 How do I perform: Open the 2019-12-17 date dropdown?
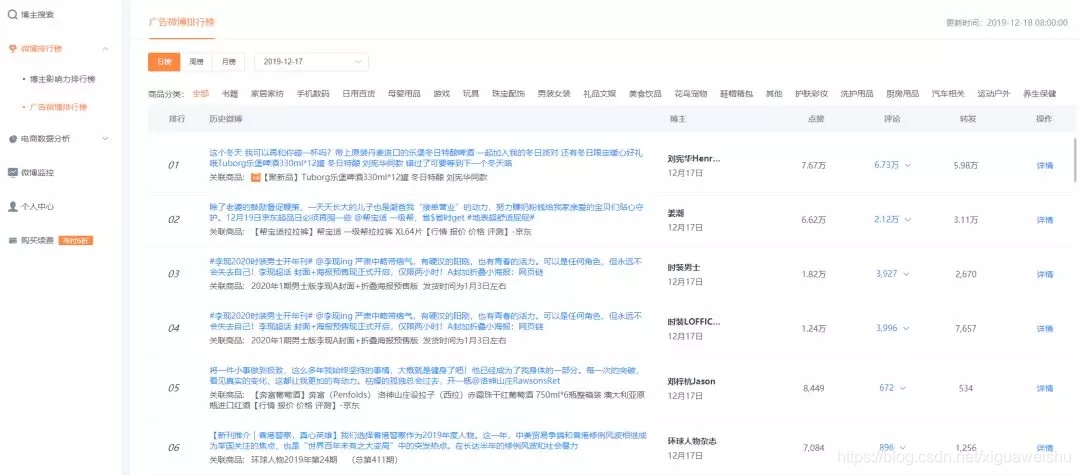tap(311, 61)
